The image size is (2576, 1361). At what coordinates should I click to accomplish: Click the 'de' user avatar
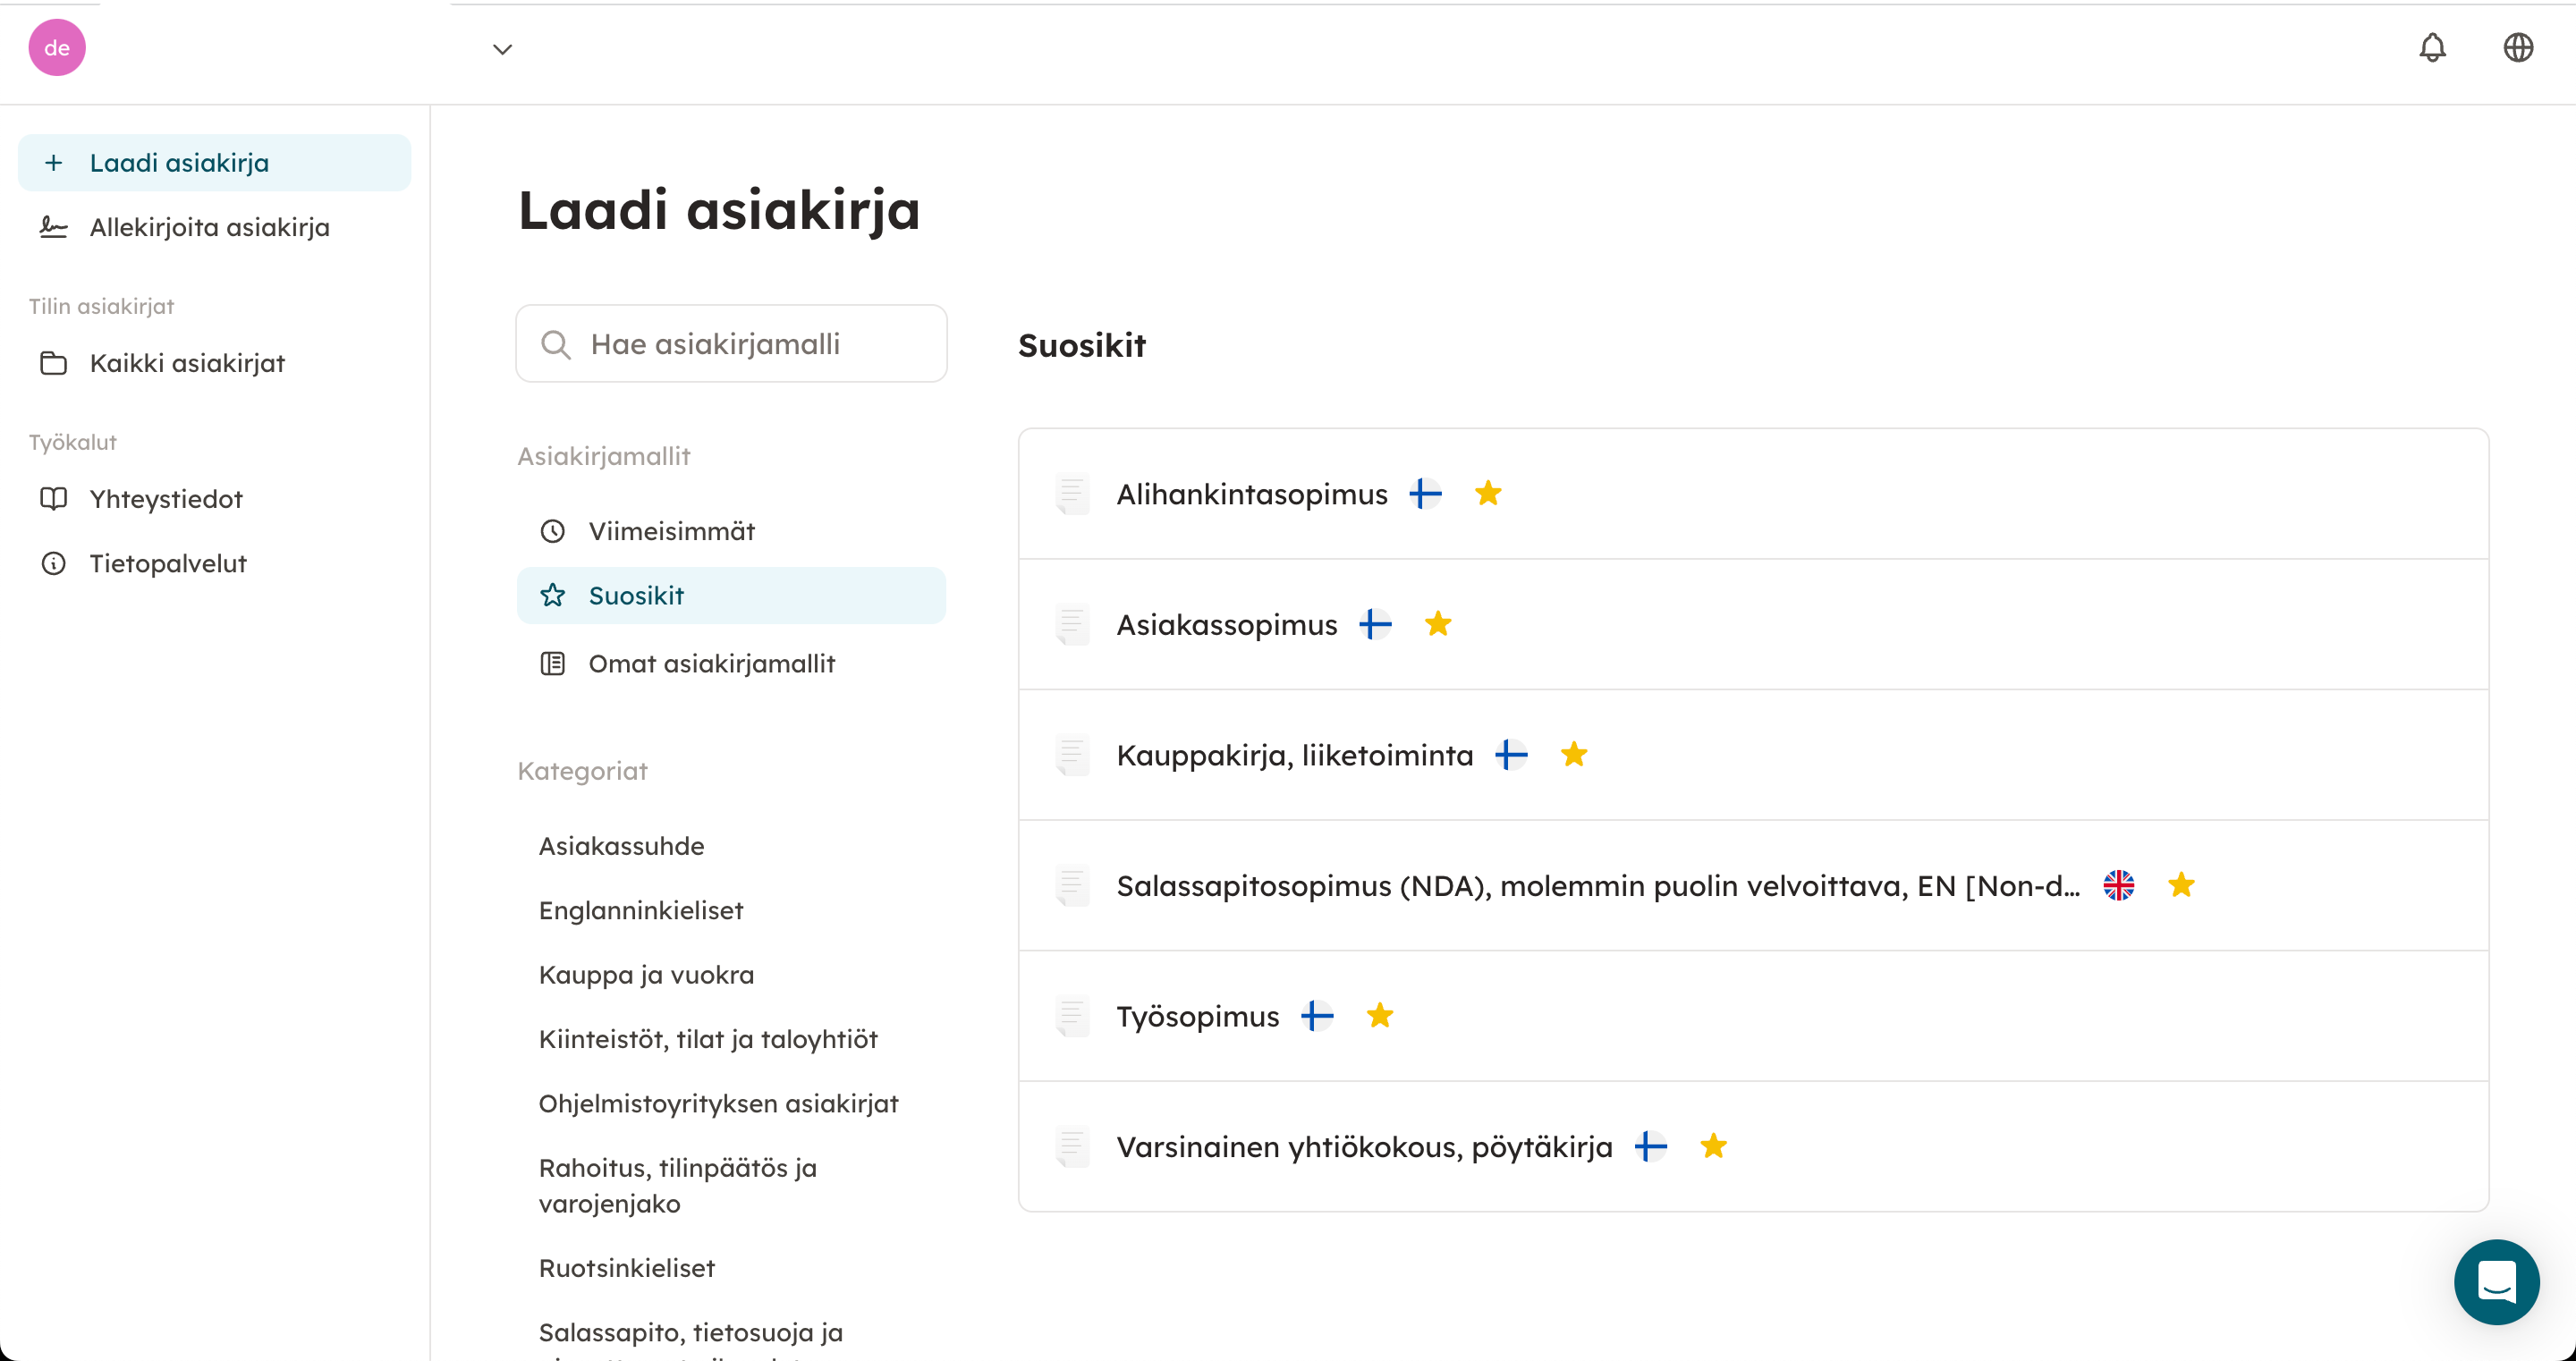[57, 48]
